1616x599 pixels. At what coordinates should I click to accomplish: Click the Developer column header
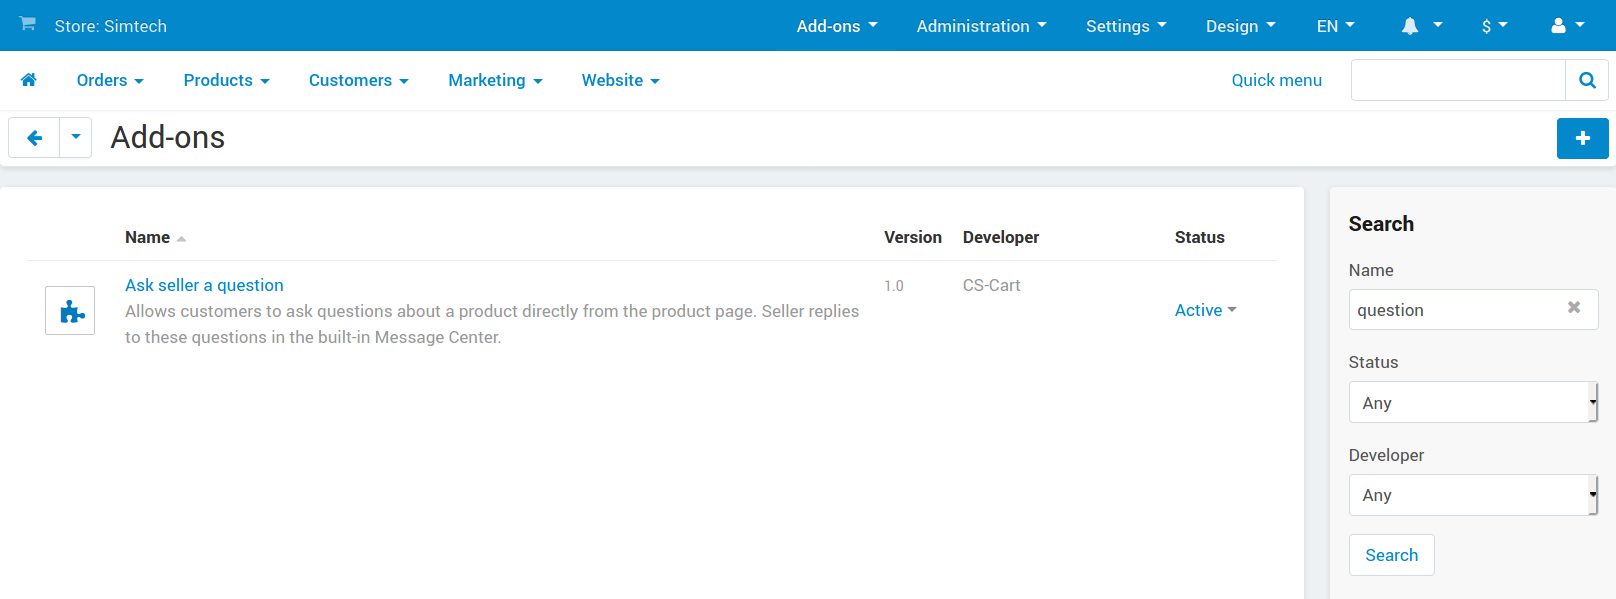(1000, 237)
